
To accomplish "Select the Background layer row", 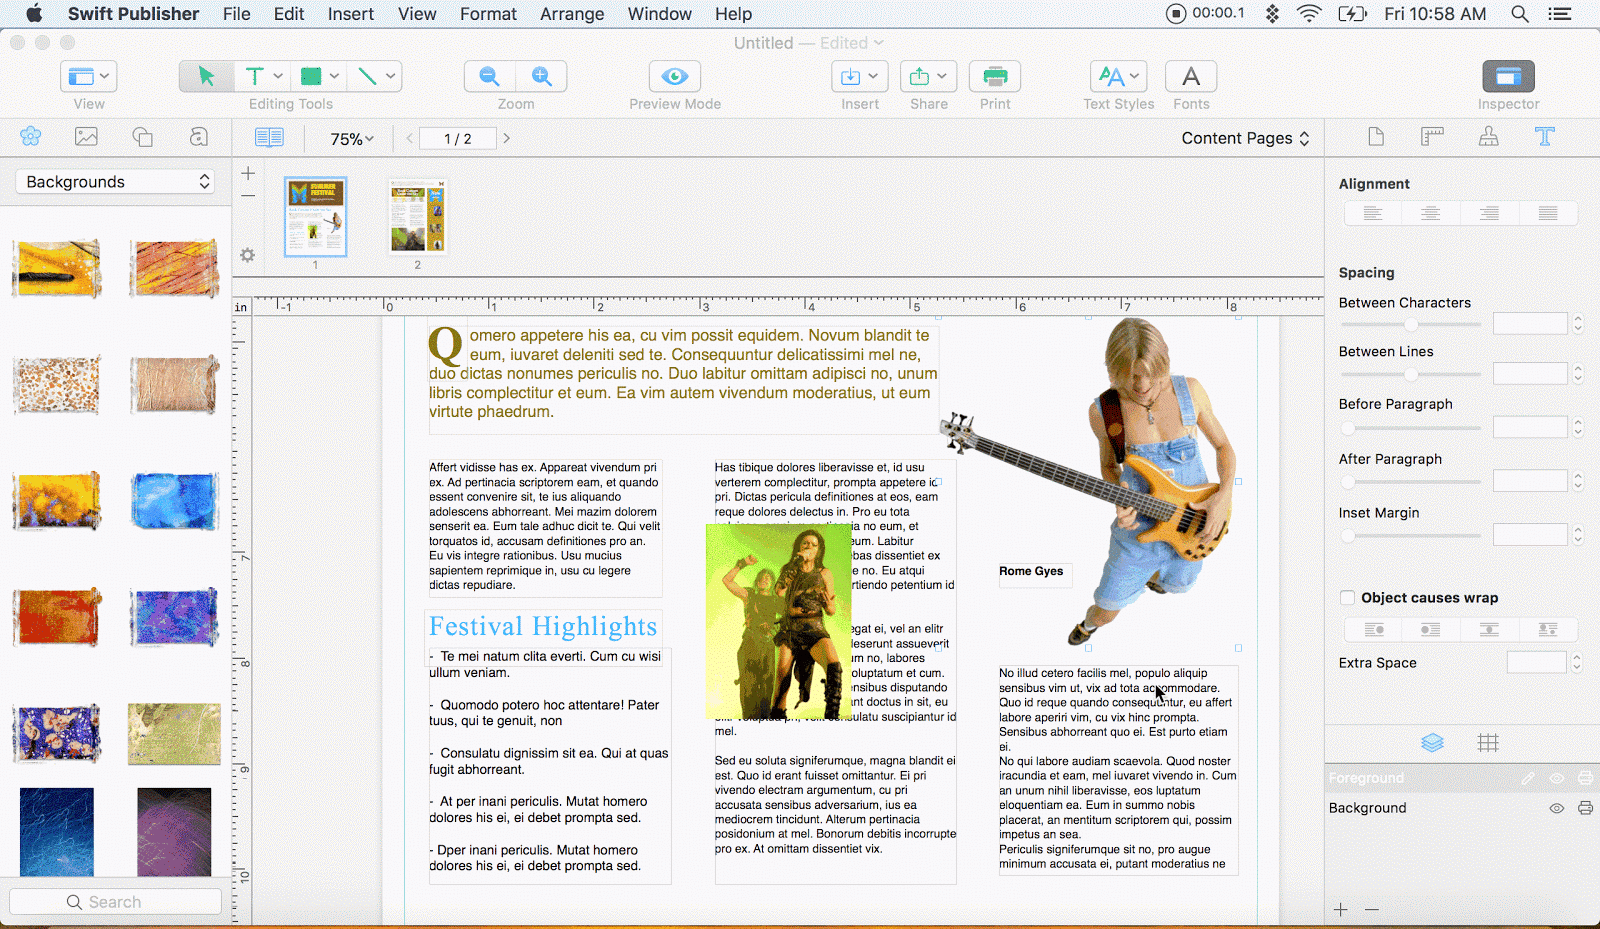I will (1462, 808).
